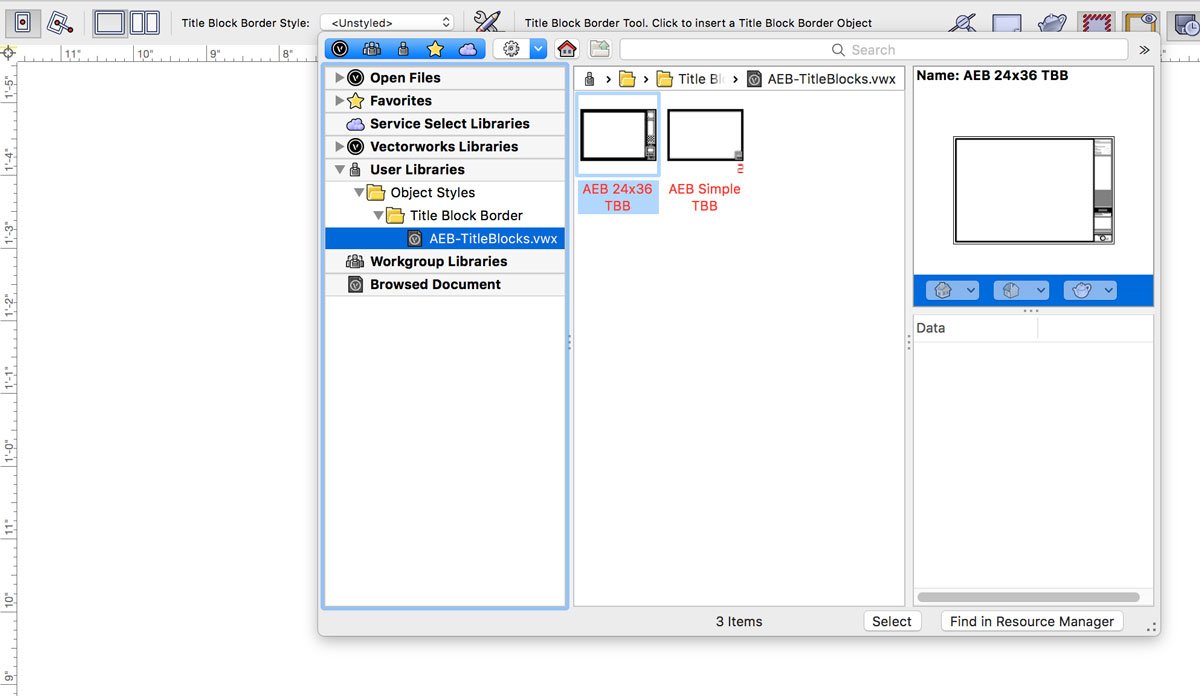Open the Title Block Border Style dropdown
The image size is (1200, 696).
387,22
